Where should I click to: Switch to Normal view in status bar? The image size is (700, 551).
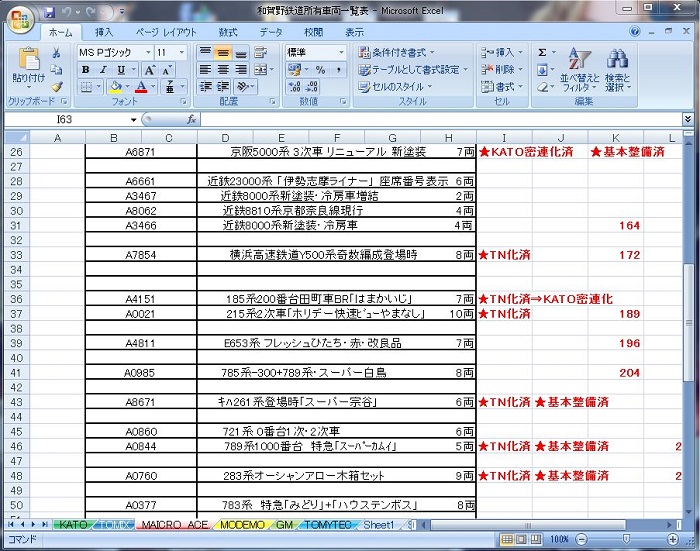coord(507,539)
